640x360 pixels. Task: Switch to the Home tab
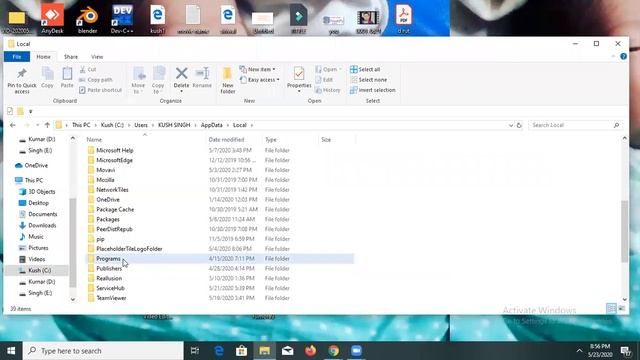click(x=43, y=57)
